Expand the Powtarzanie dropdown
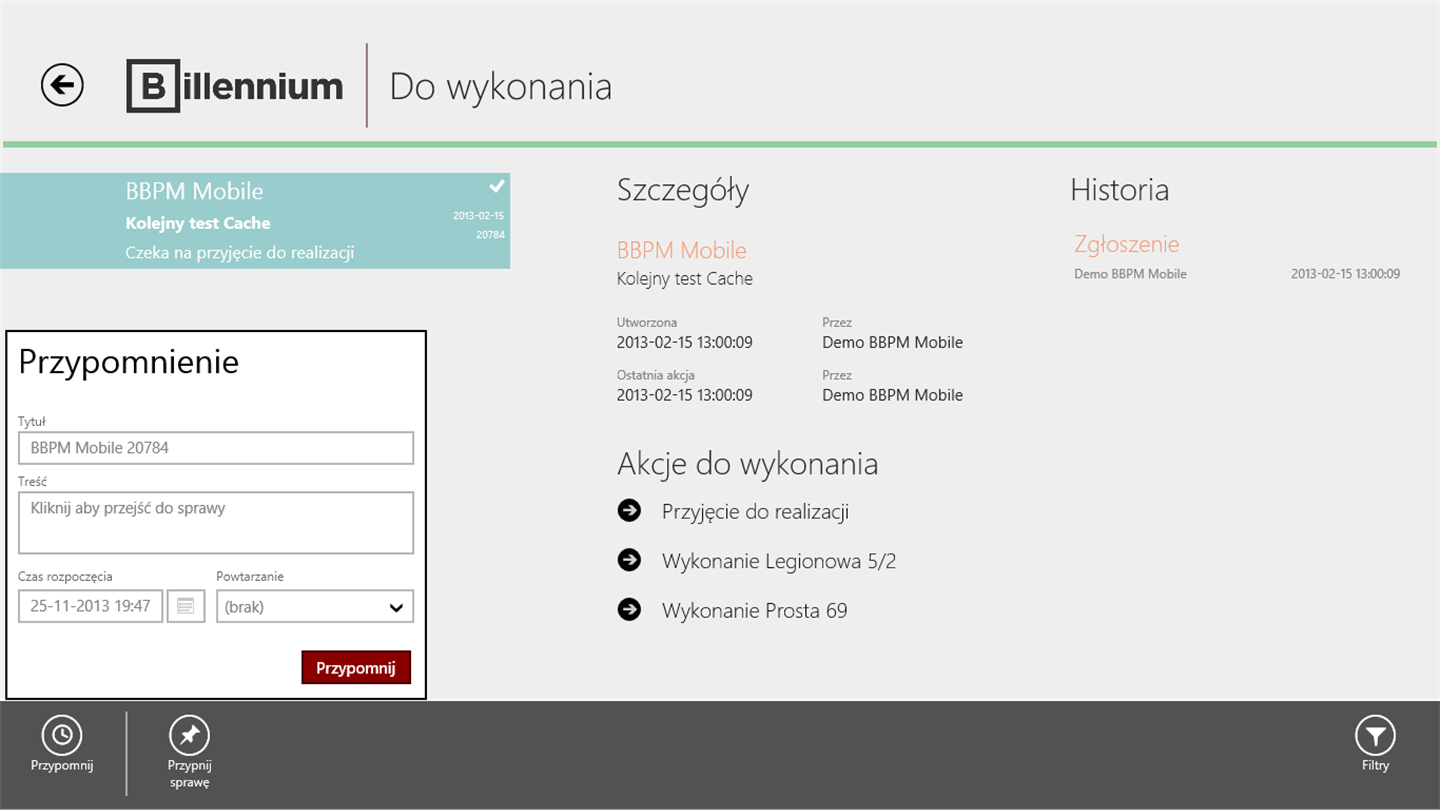Image resolution: width=1440 pixels, height=810 pixels. coord(315,606)
